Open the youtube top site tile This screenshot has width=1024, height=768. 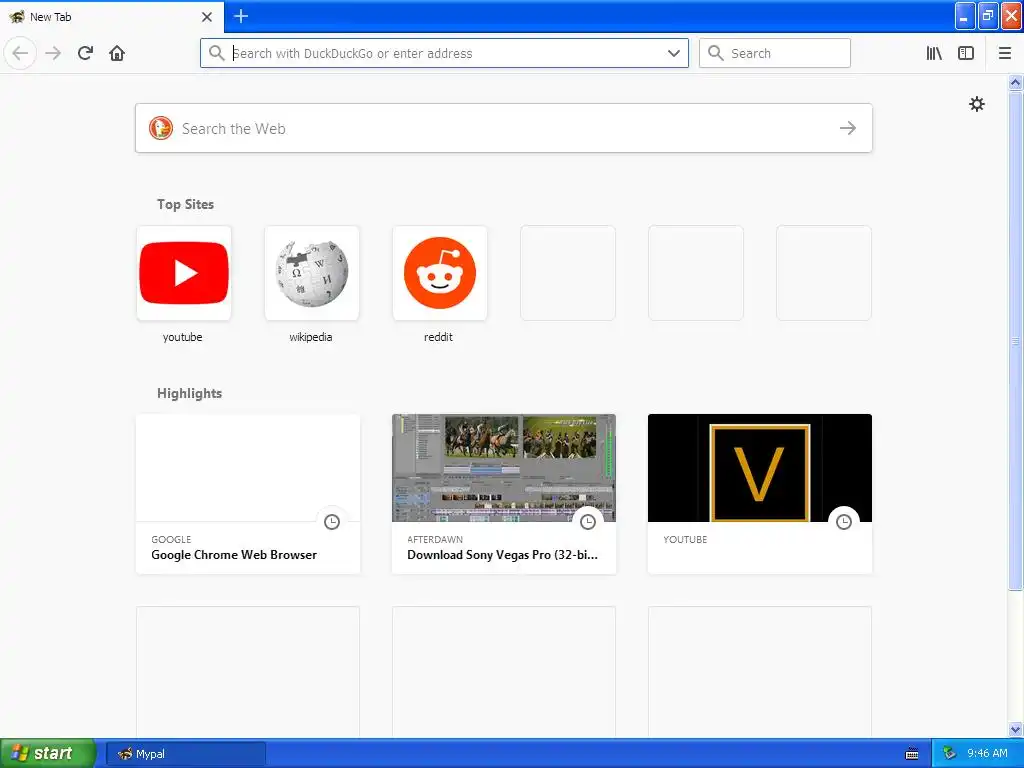coord(184,273)
